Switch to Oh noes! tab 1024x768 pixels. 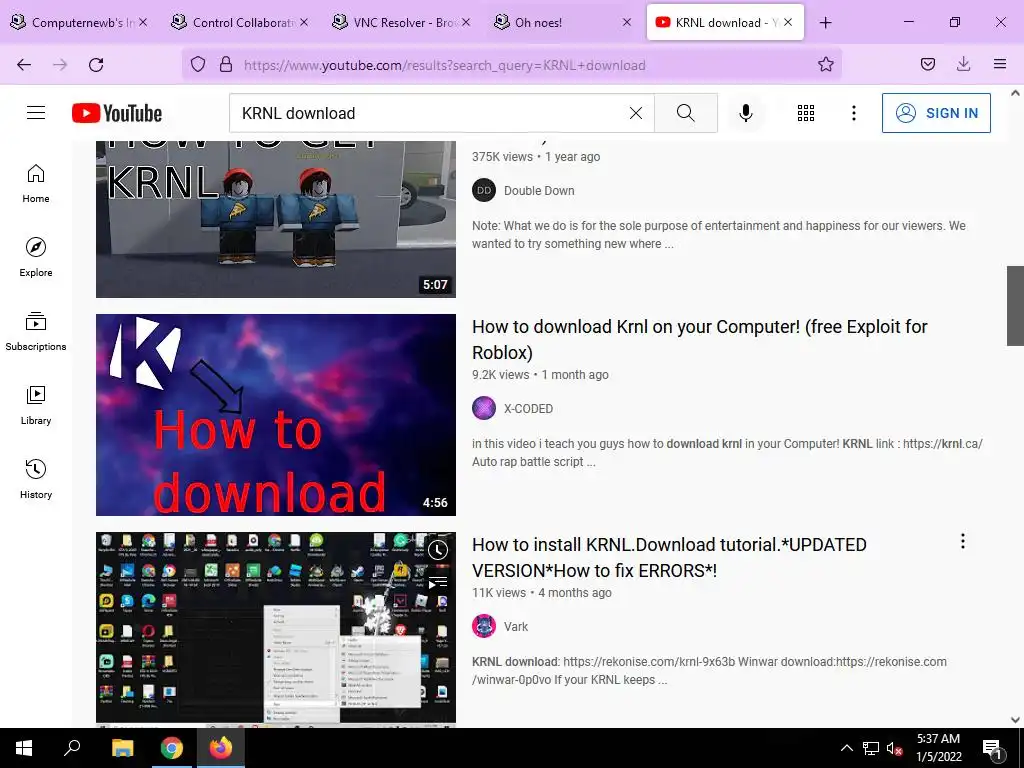click(562, 23)
